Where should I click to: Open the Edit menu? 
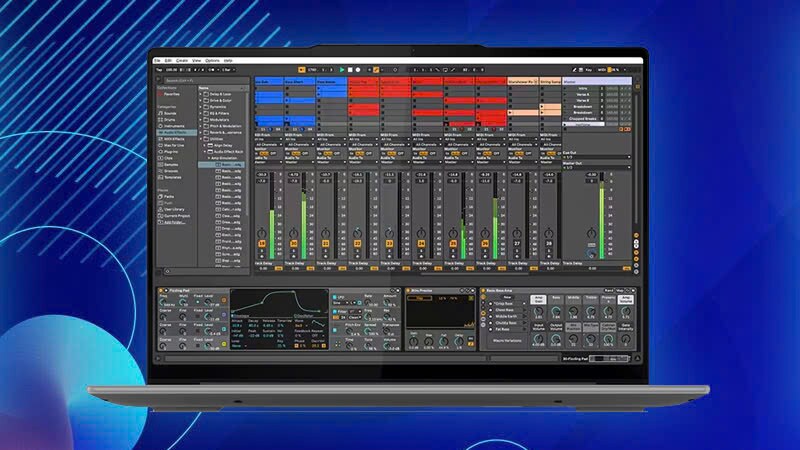pos(168,61)
